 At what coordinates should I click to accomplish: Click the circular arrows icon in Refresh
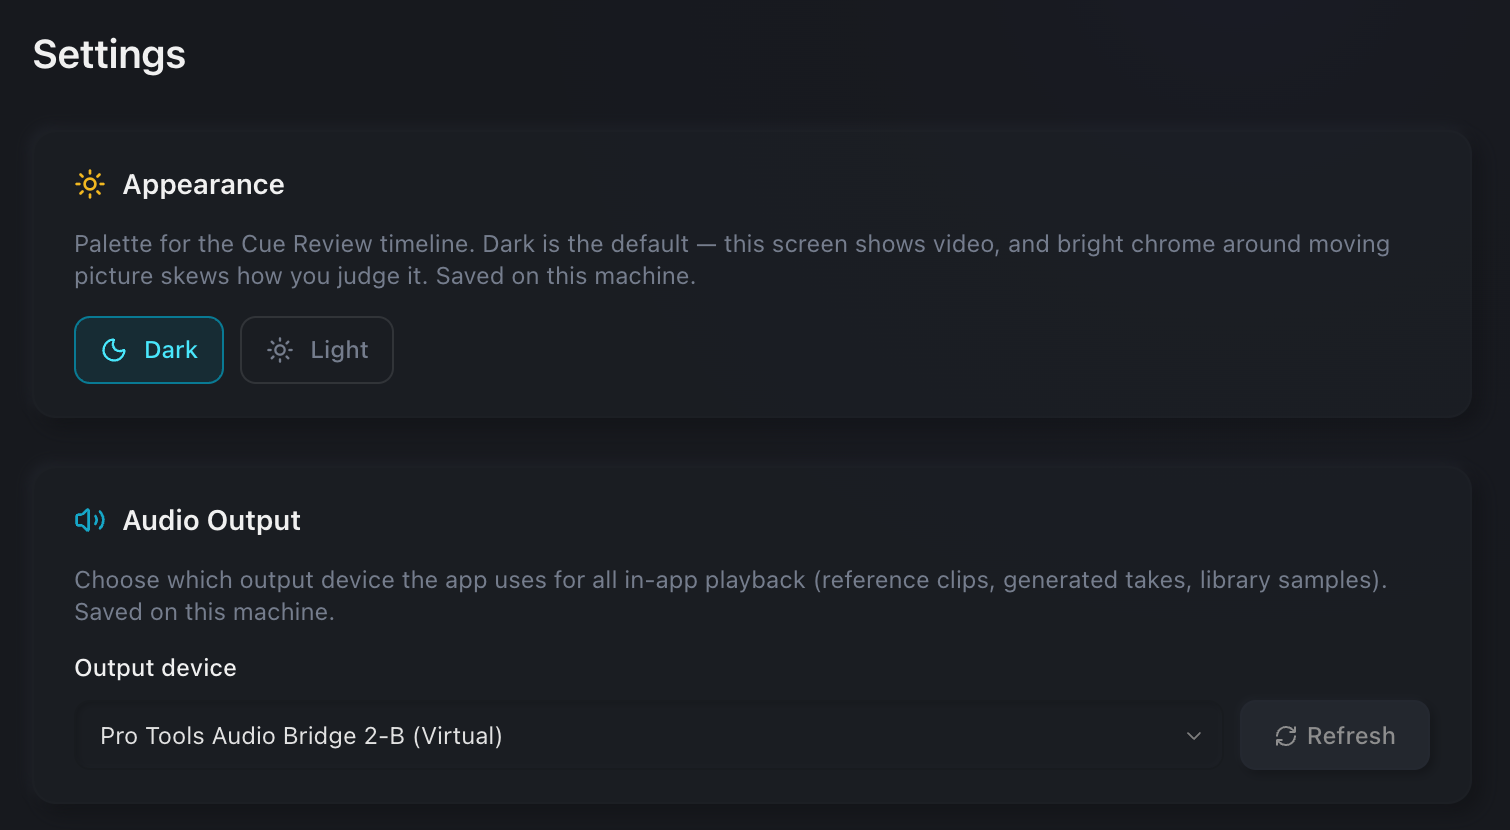click(1286, 736)
